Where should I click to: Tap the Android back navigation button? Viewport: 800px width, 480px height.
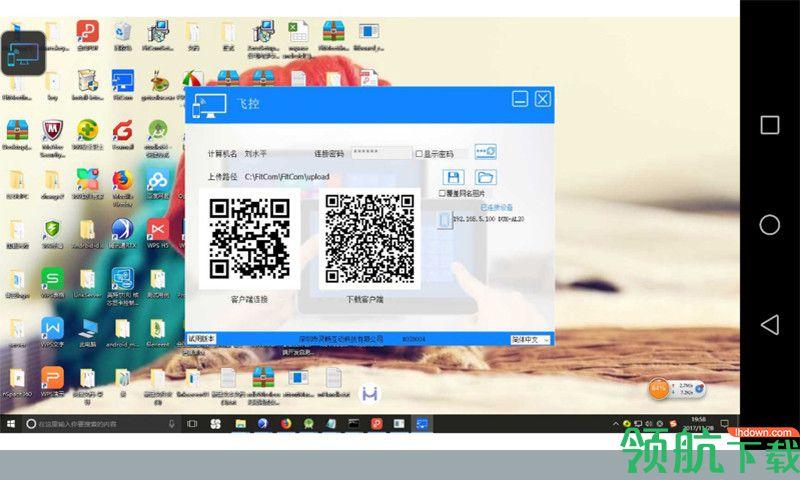769,325
